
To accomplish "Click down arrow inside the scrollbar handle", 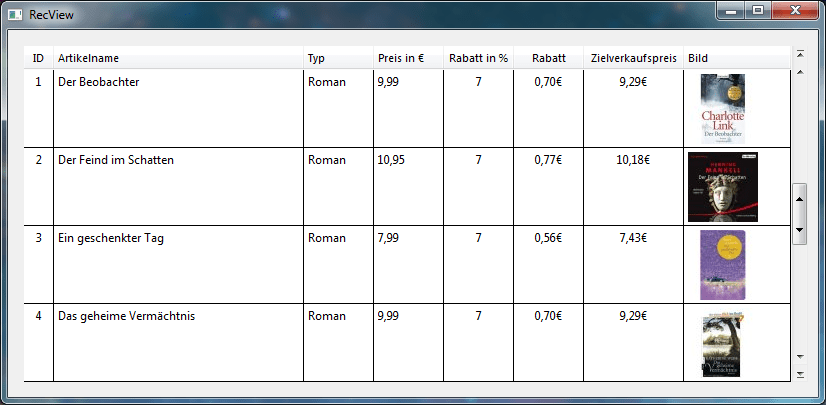I will 800,230.
